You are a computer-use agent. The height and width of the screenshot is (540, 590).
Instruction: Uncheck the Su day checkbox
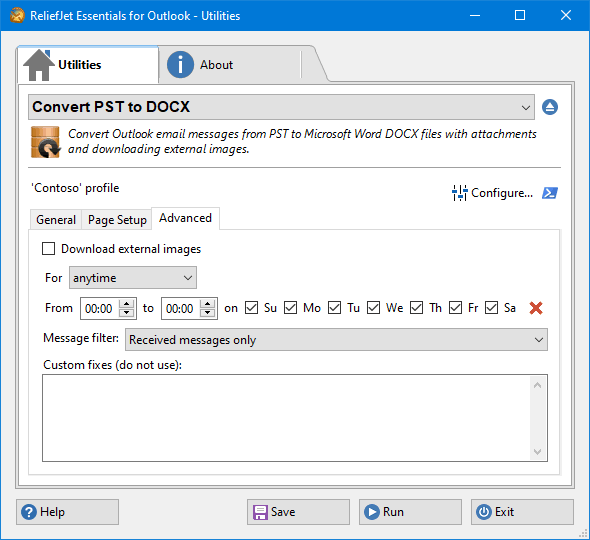[251, 307]
